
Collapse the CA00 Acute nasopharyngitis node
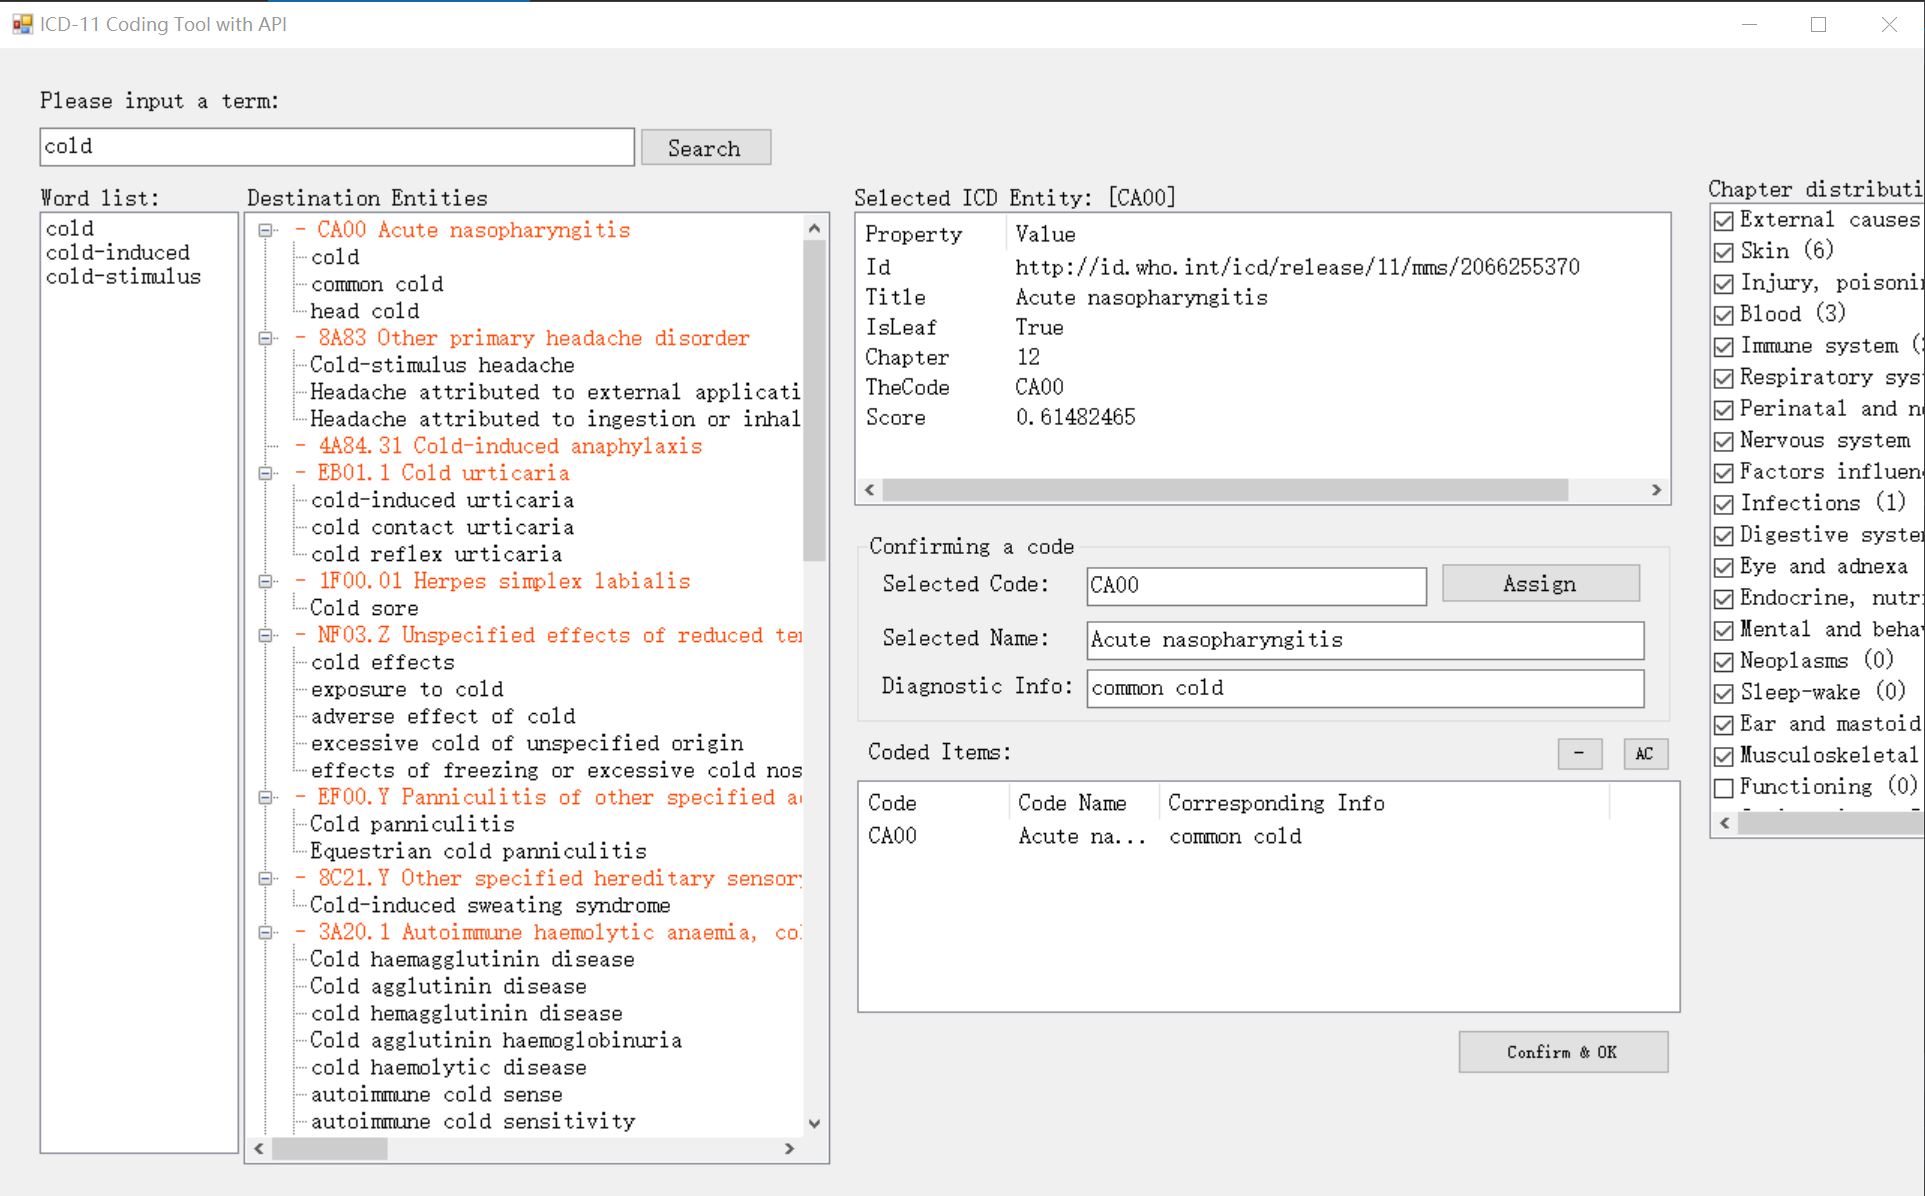pos(266,230)
